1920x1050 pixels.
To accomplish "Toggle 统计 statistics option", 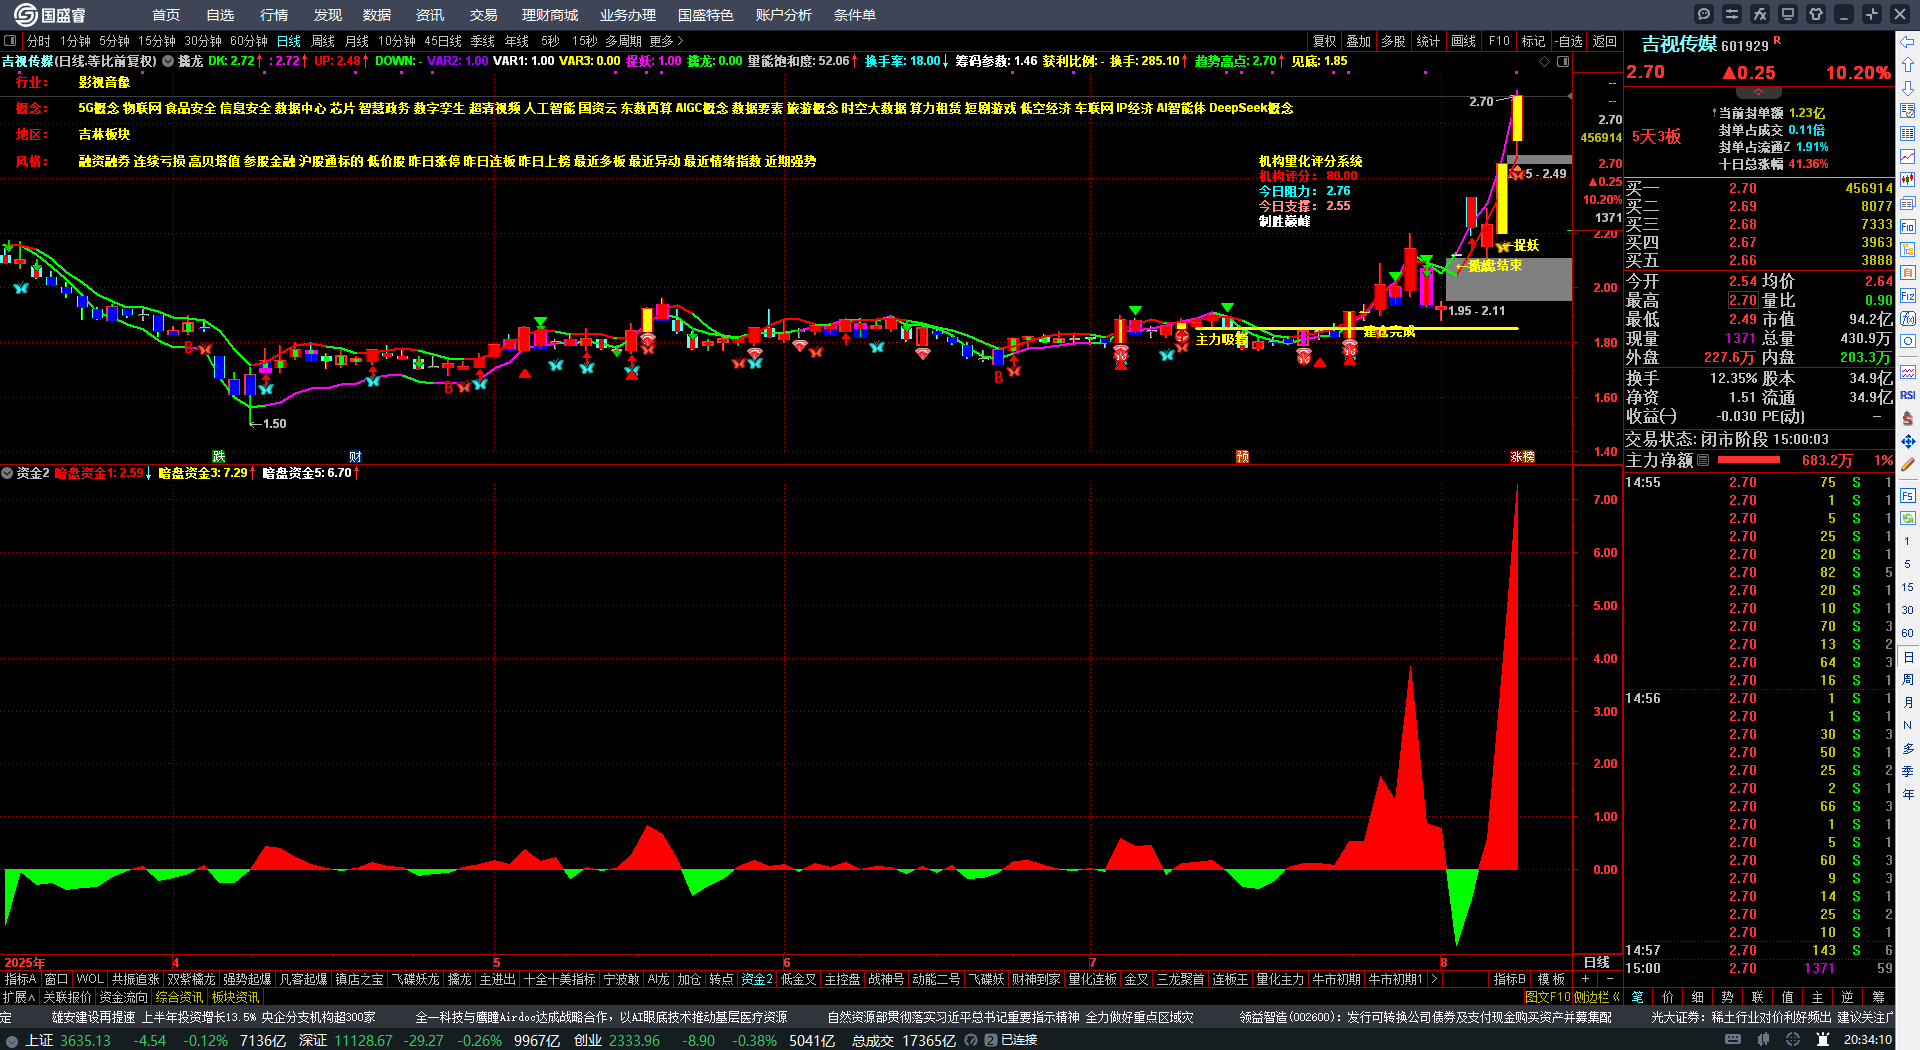I will (x=1428, y=41).
